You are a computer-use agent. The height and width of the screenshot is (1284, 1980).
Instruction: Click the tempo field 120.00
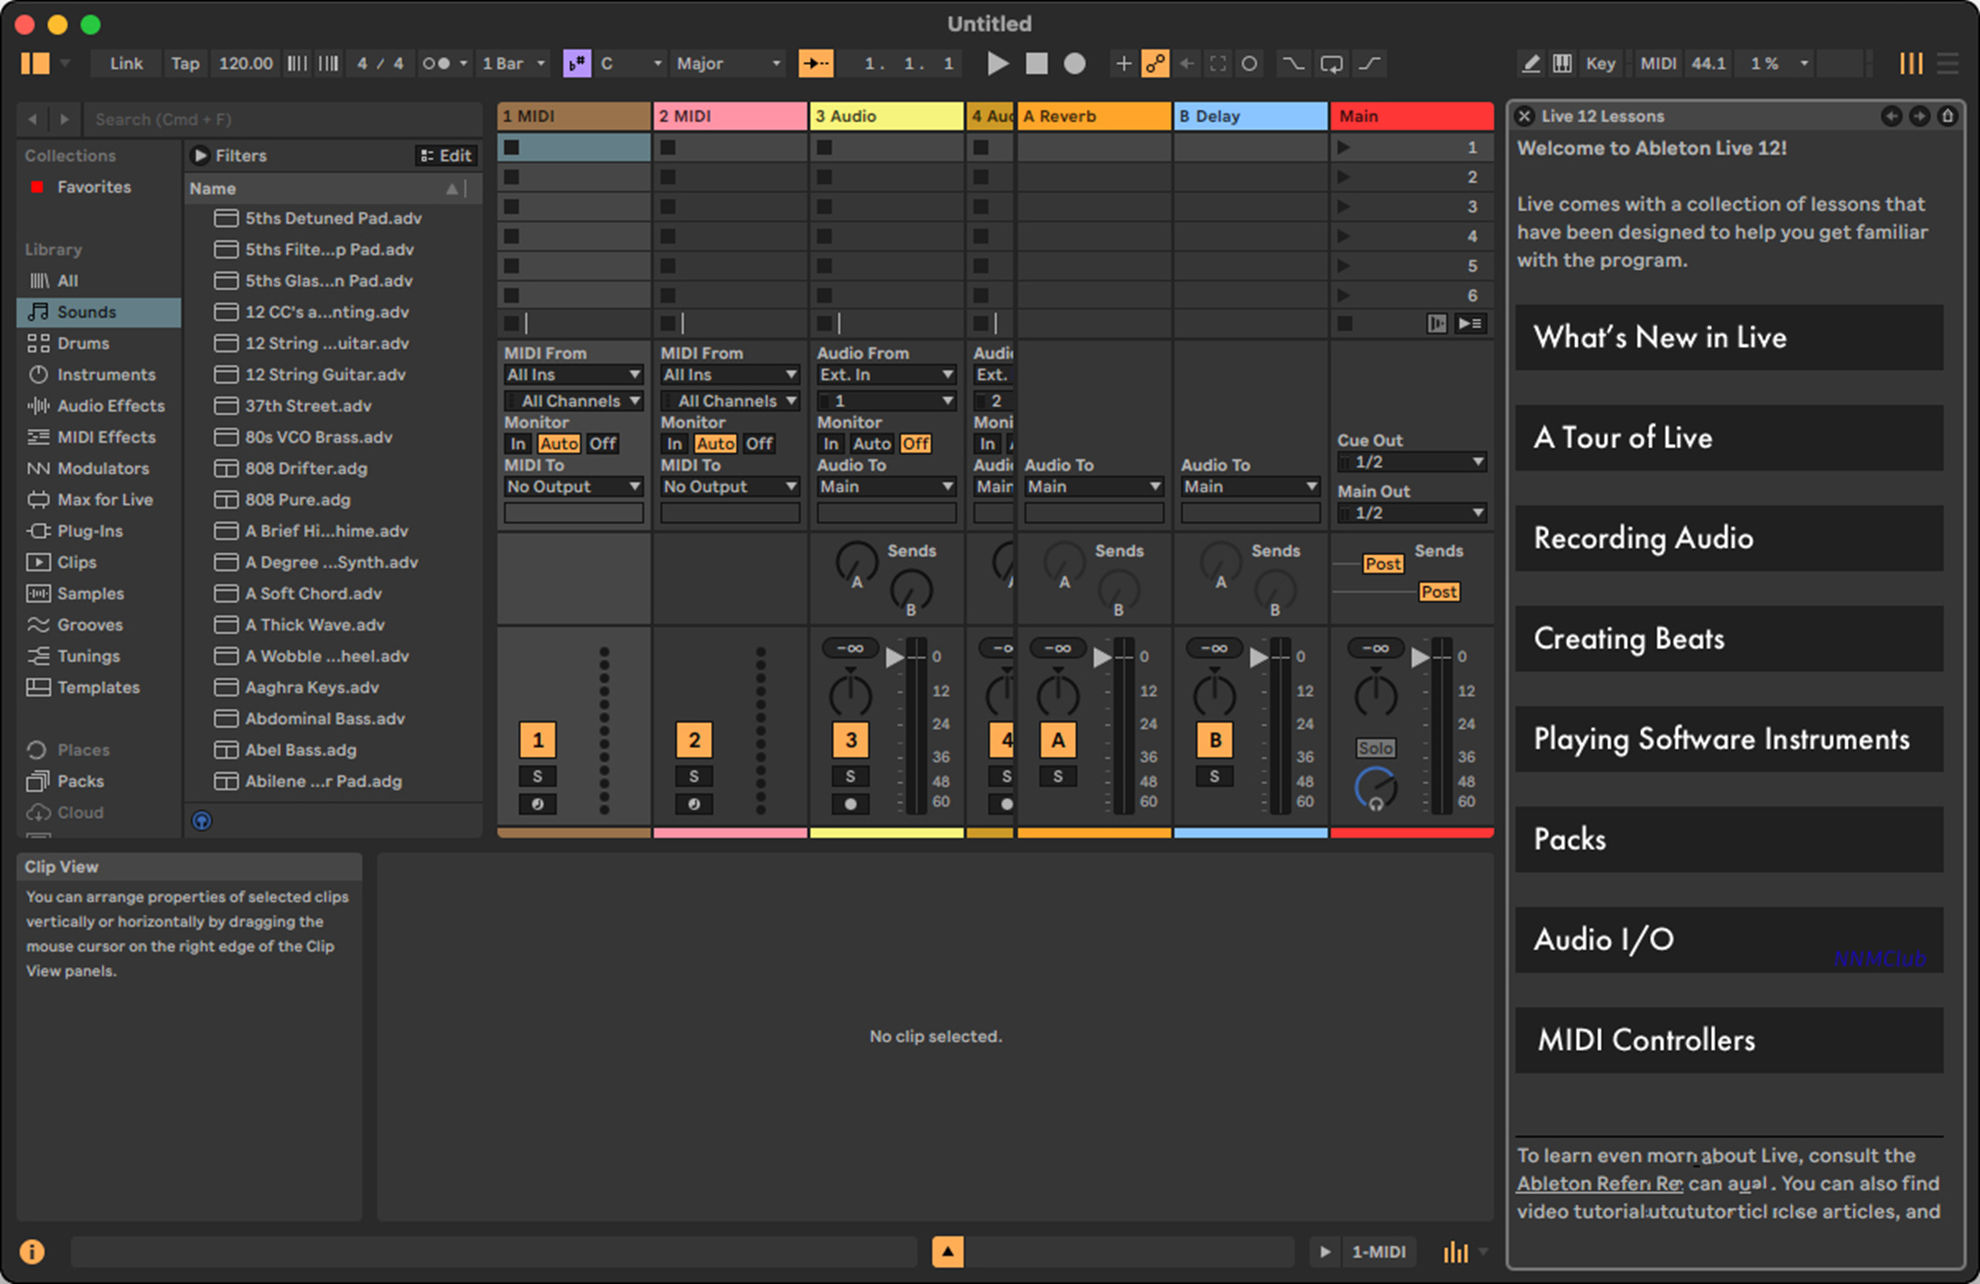coord(246,63)
